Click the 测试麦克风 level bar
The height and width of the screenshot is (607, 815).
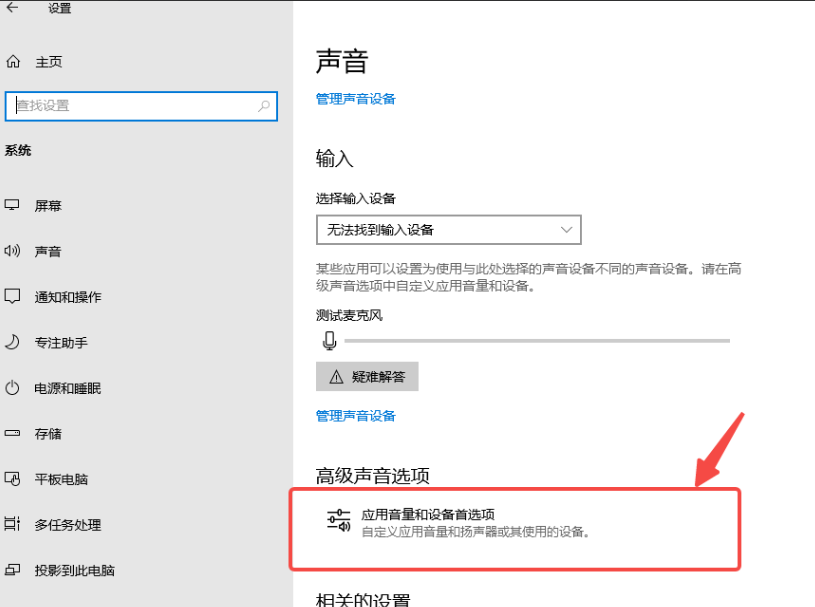[x=536, y=341]
